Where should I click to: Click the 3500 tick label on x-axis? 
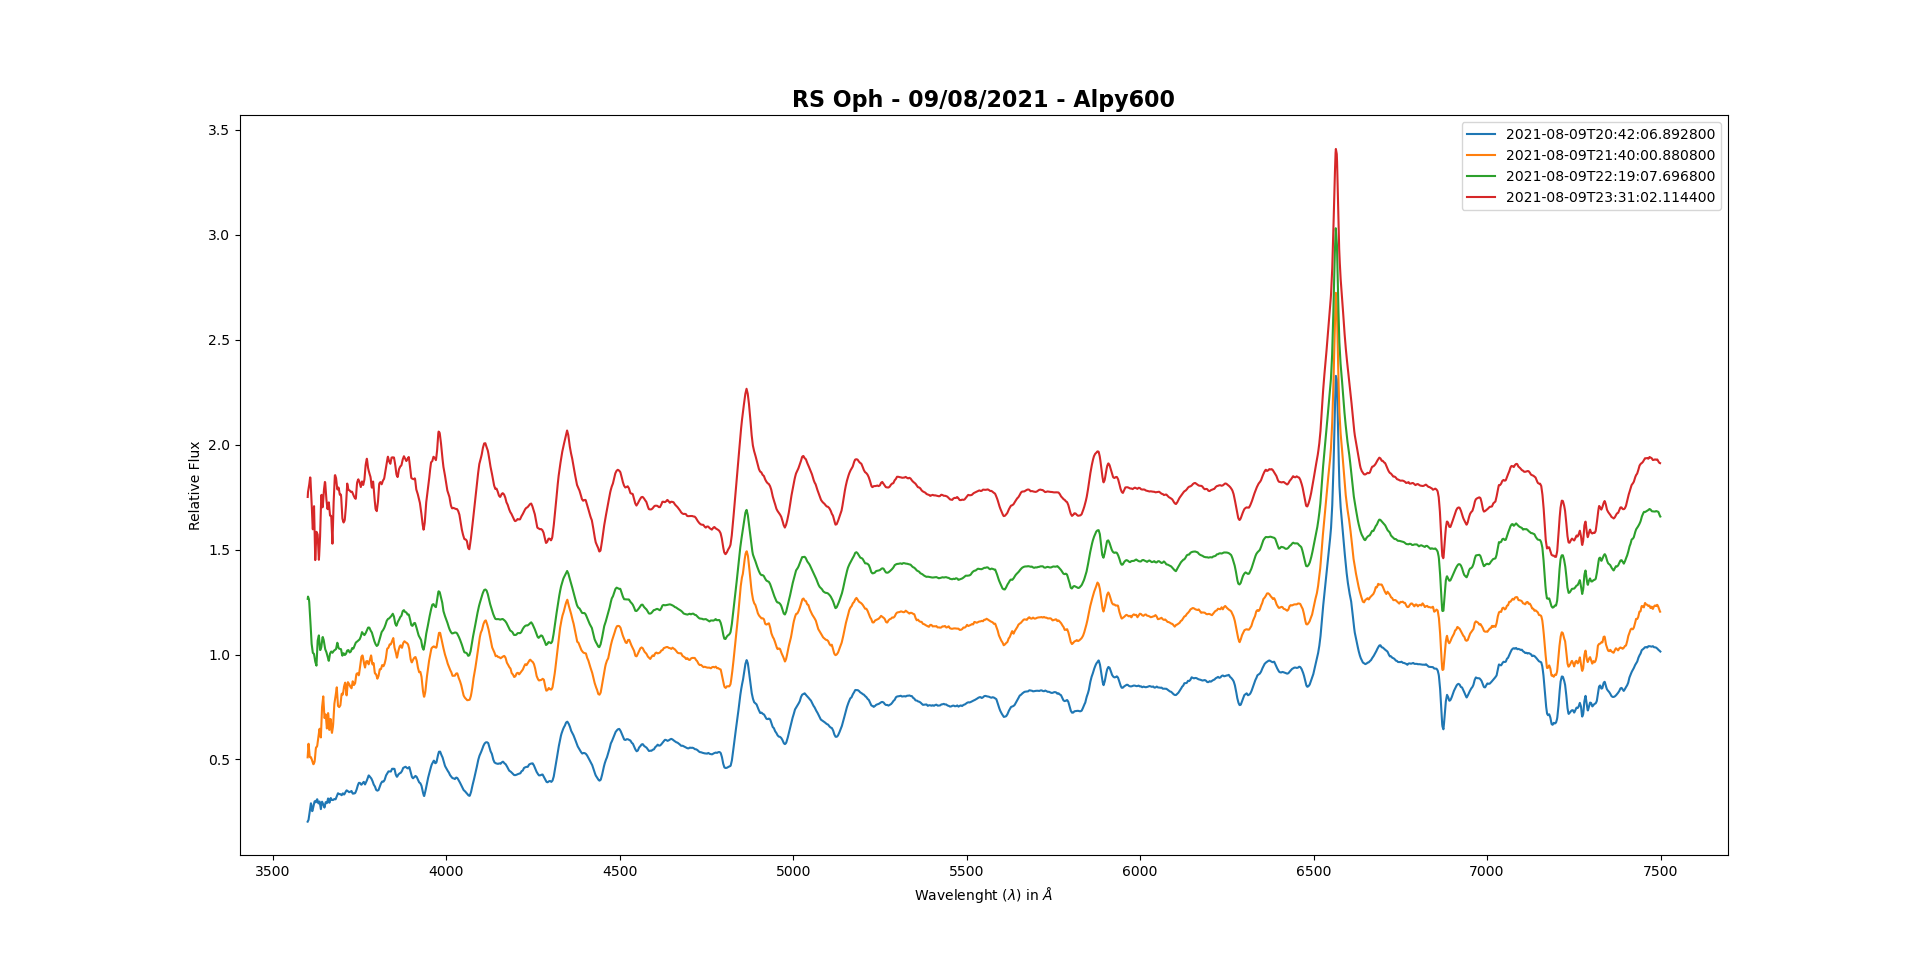click(273, 871)
